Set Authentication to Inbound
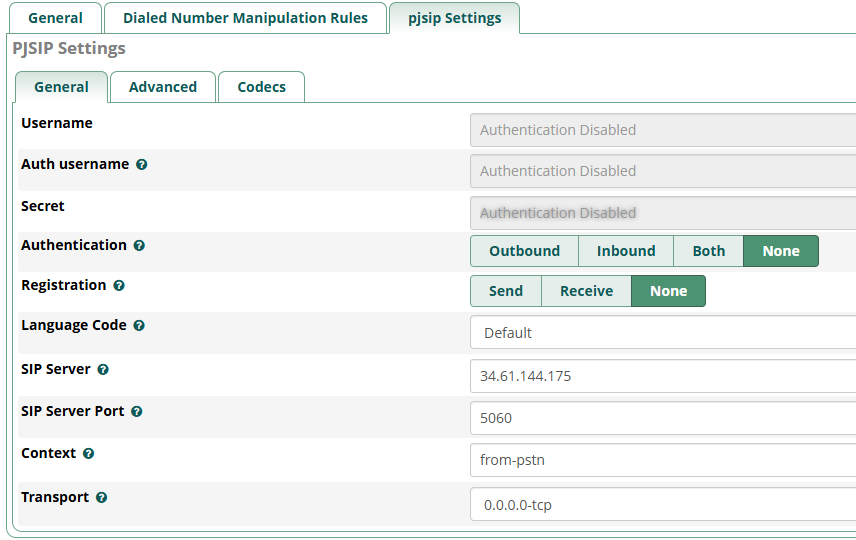856x540 pixels. click(x=626, y=251)
